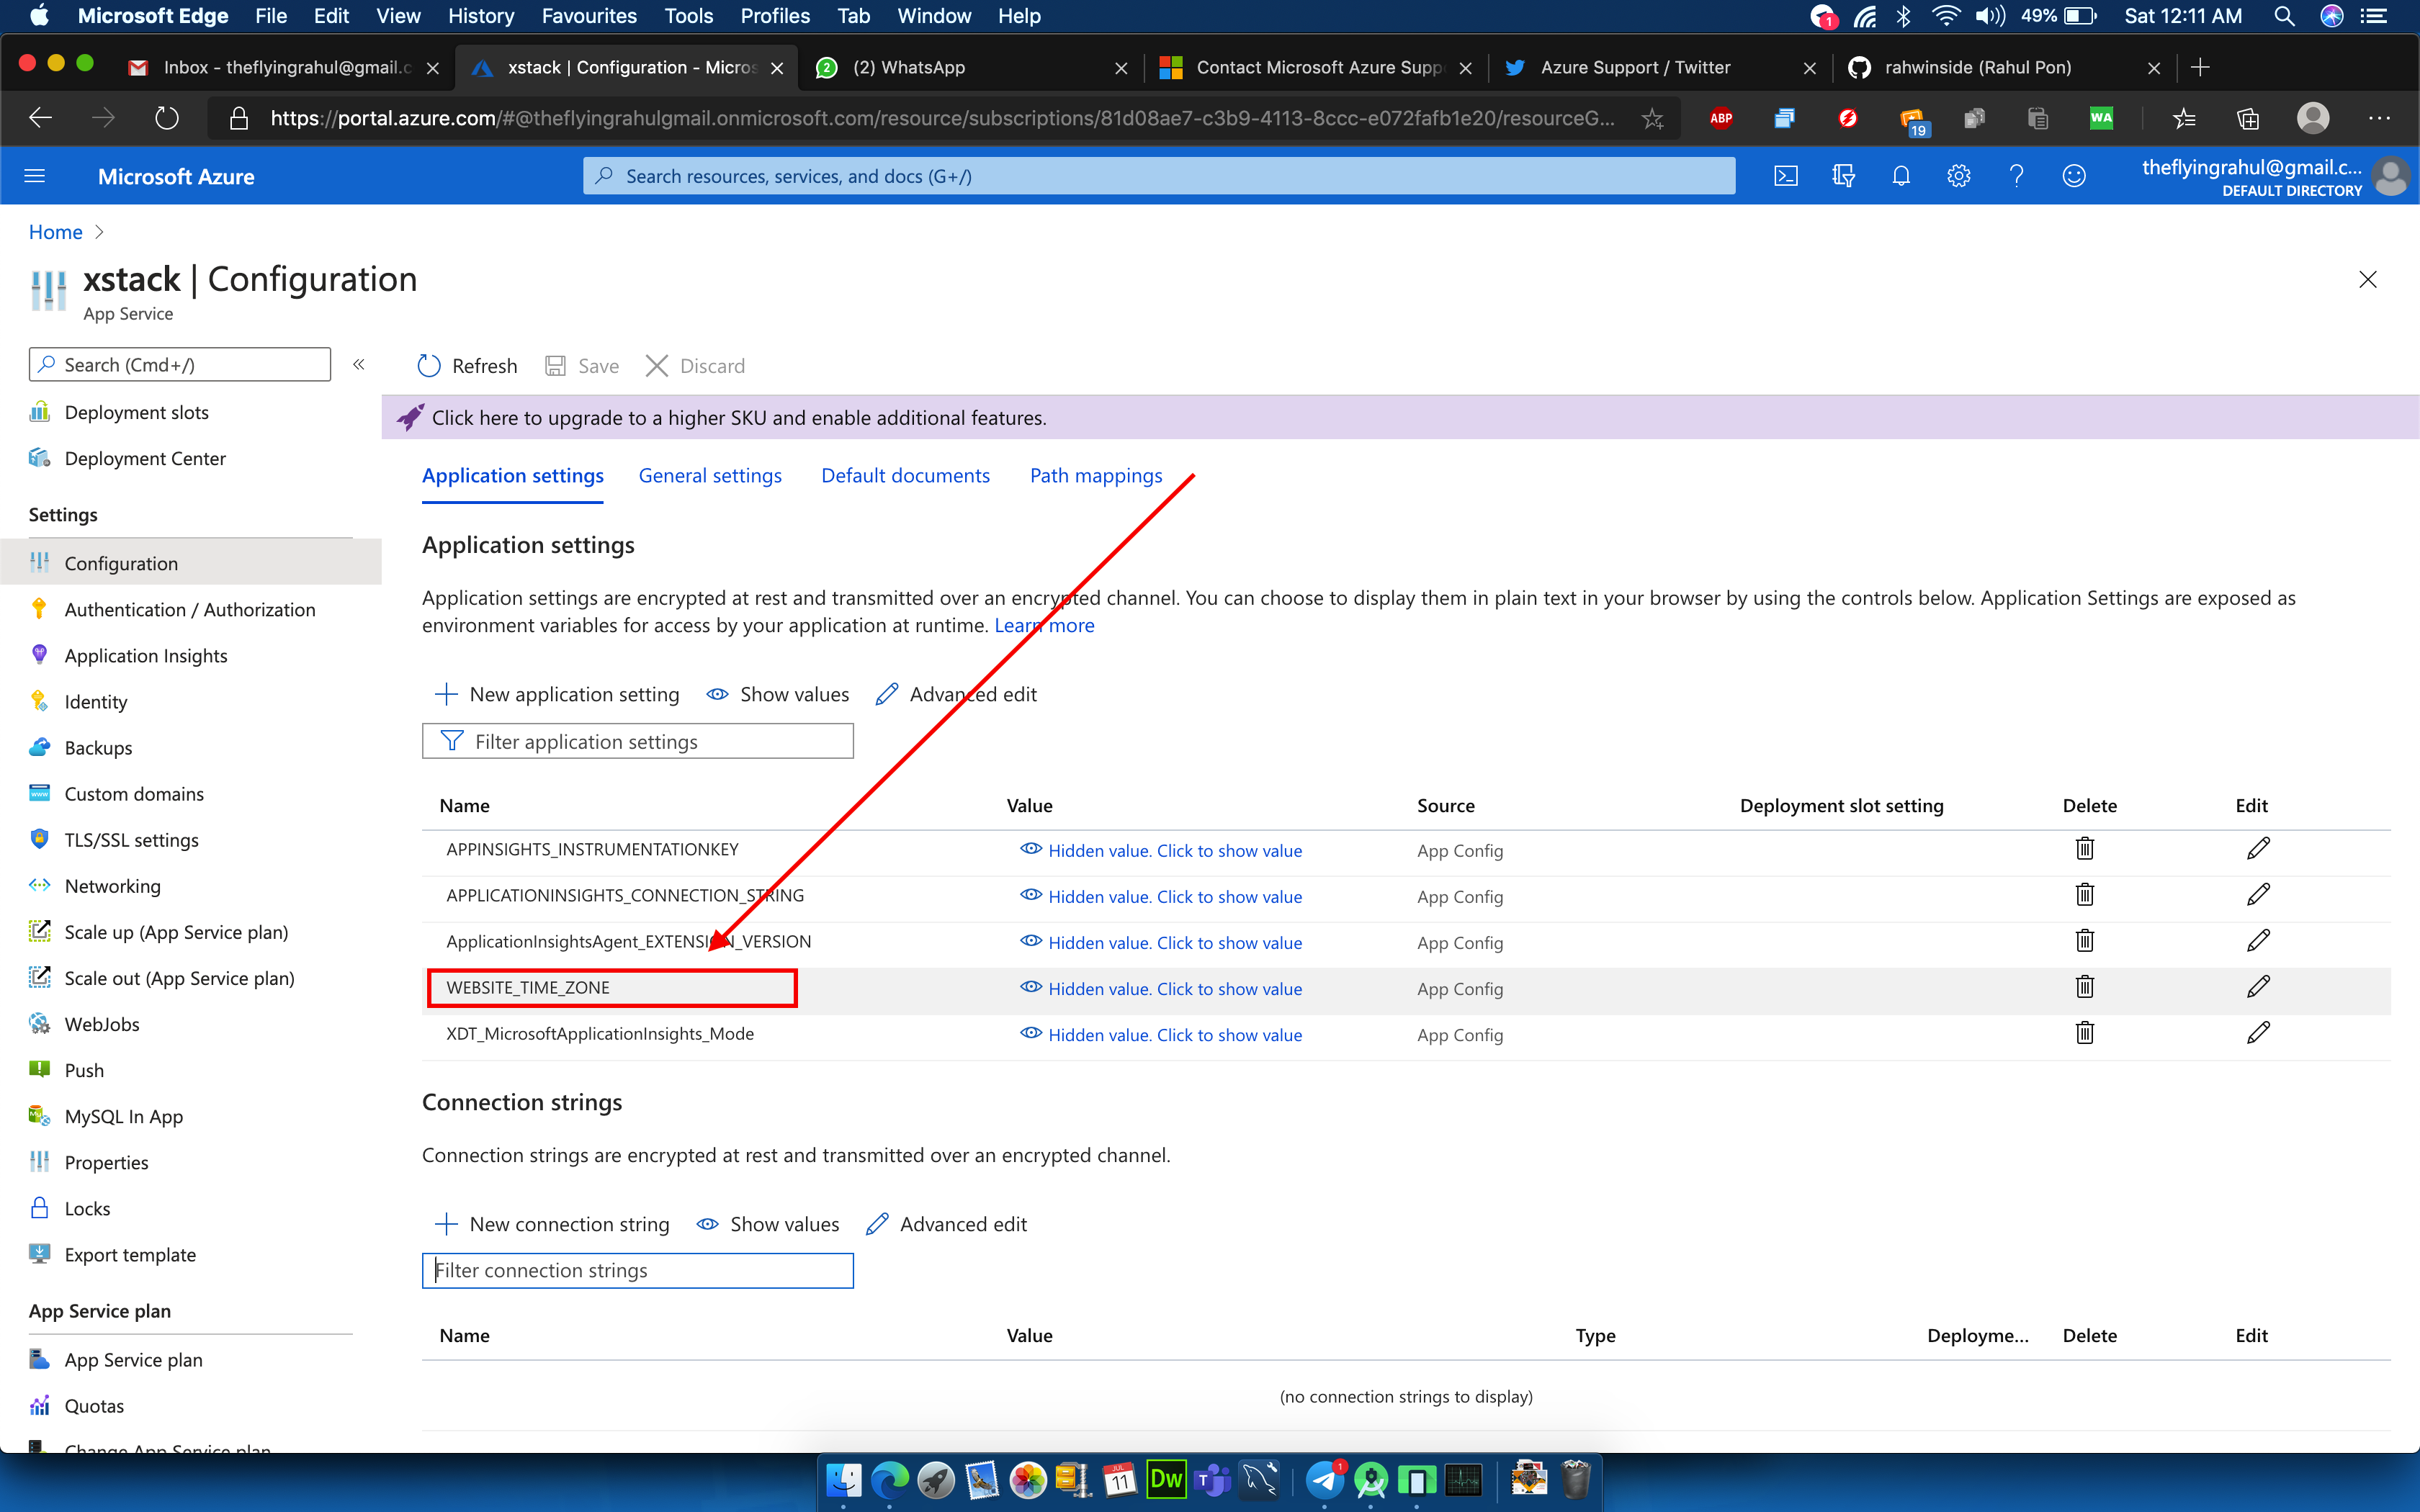This screenshot has width=2420, height=1512.
Task: Open Dreamweaver from the Dock
Action: point(1166,1480)
